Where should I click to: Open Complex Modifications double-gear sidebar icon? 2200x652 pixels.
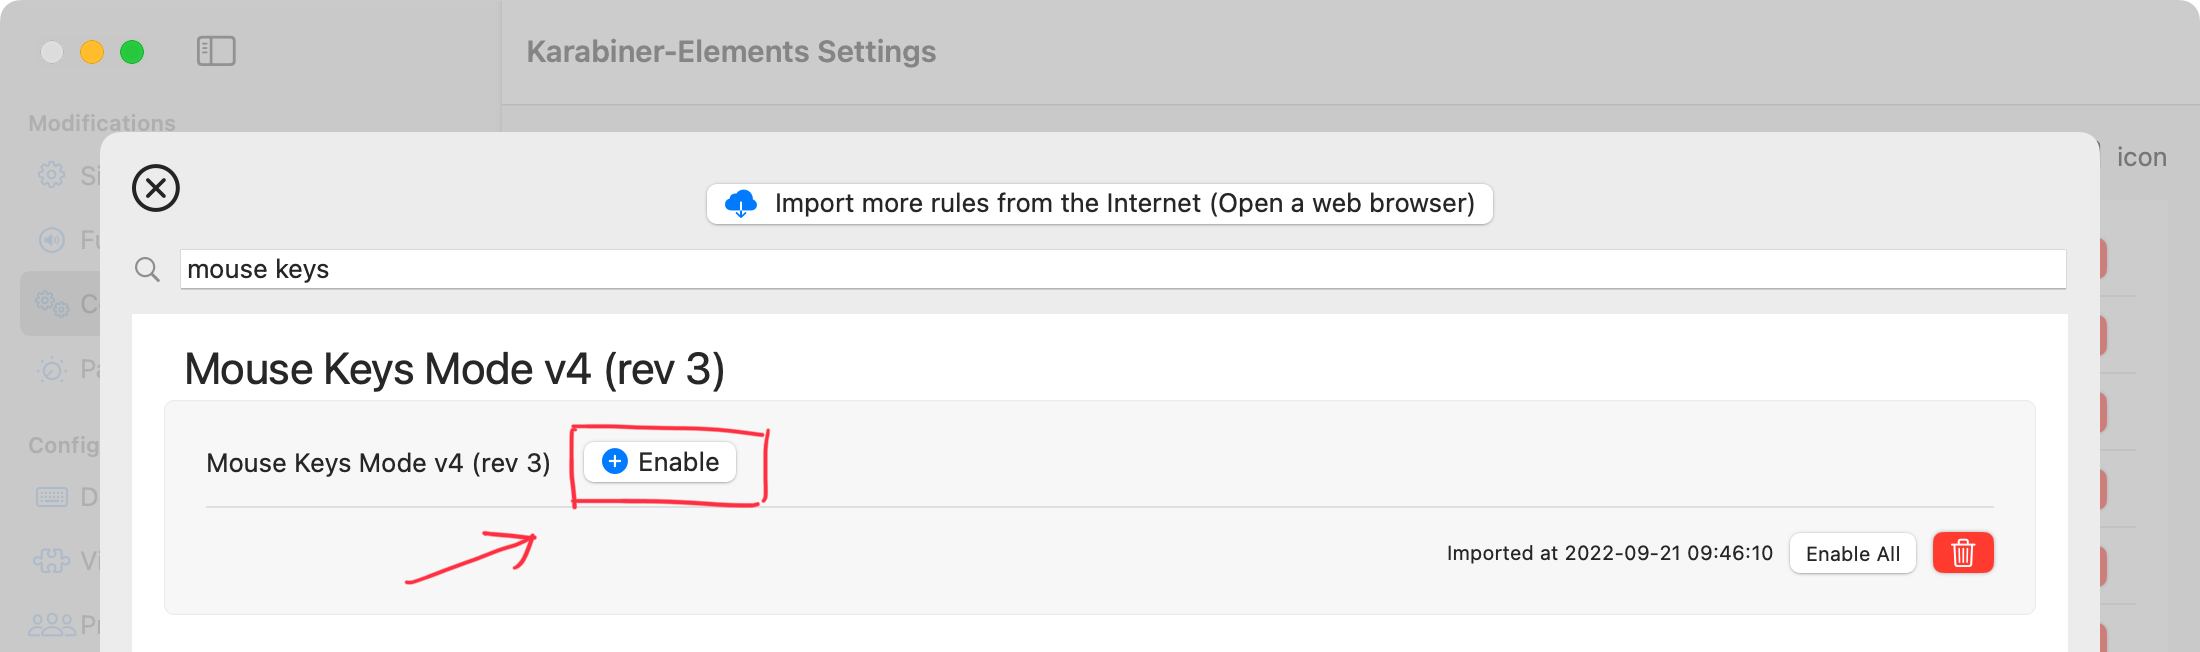(x=52, y=303)
